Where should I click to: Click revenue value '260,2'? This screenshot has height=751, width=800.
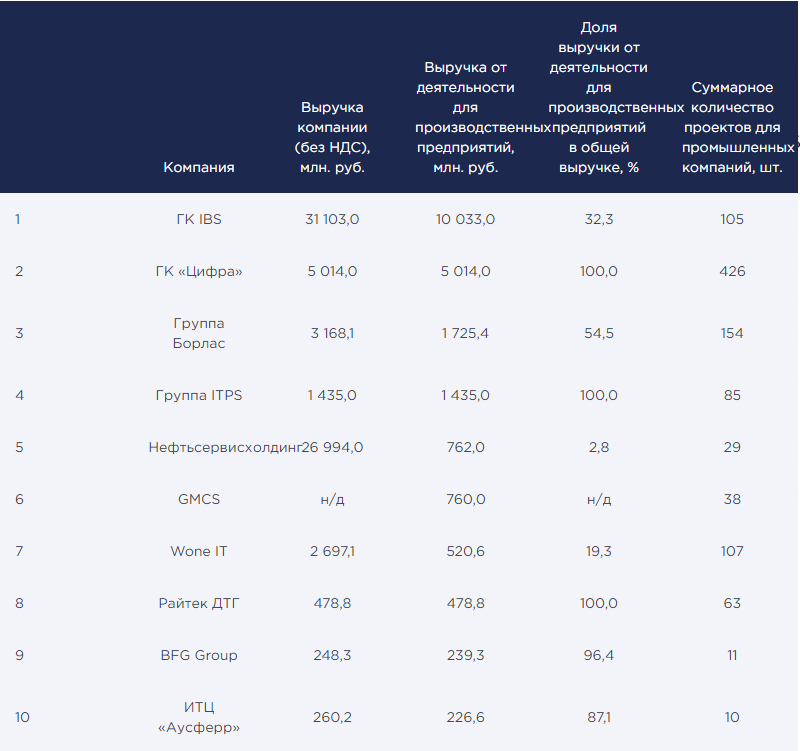332,718
